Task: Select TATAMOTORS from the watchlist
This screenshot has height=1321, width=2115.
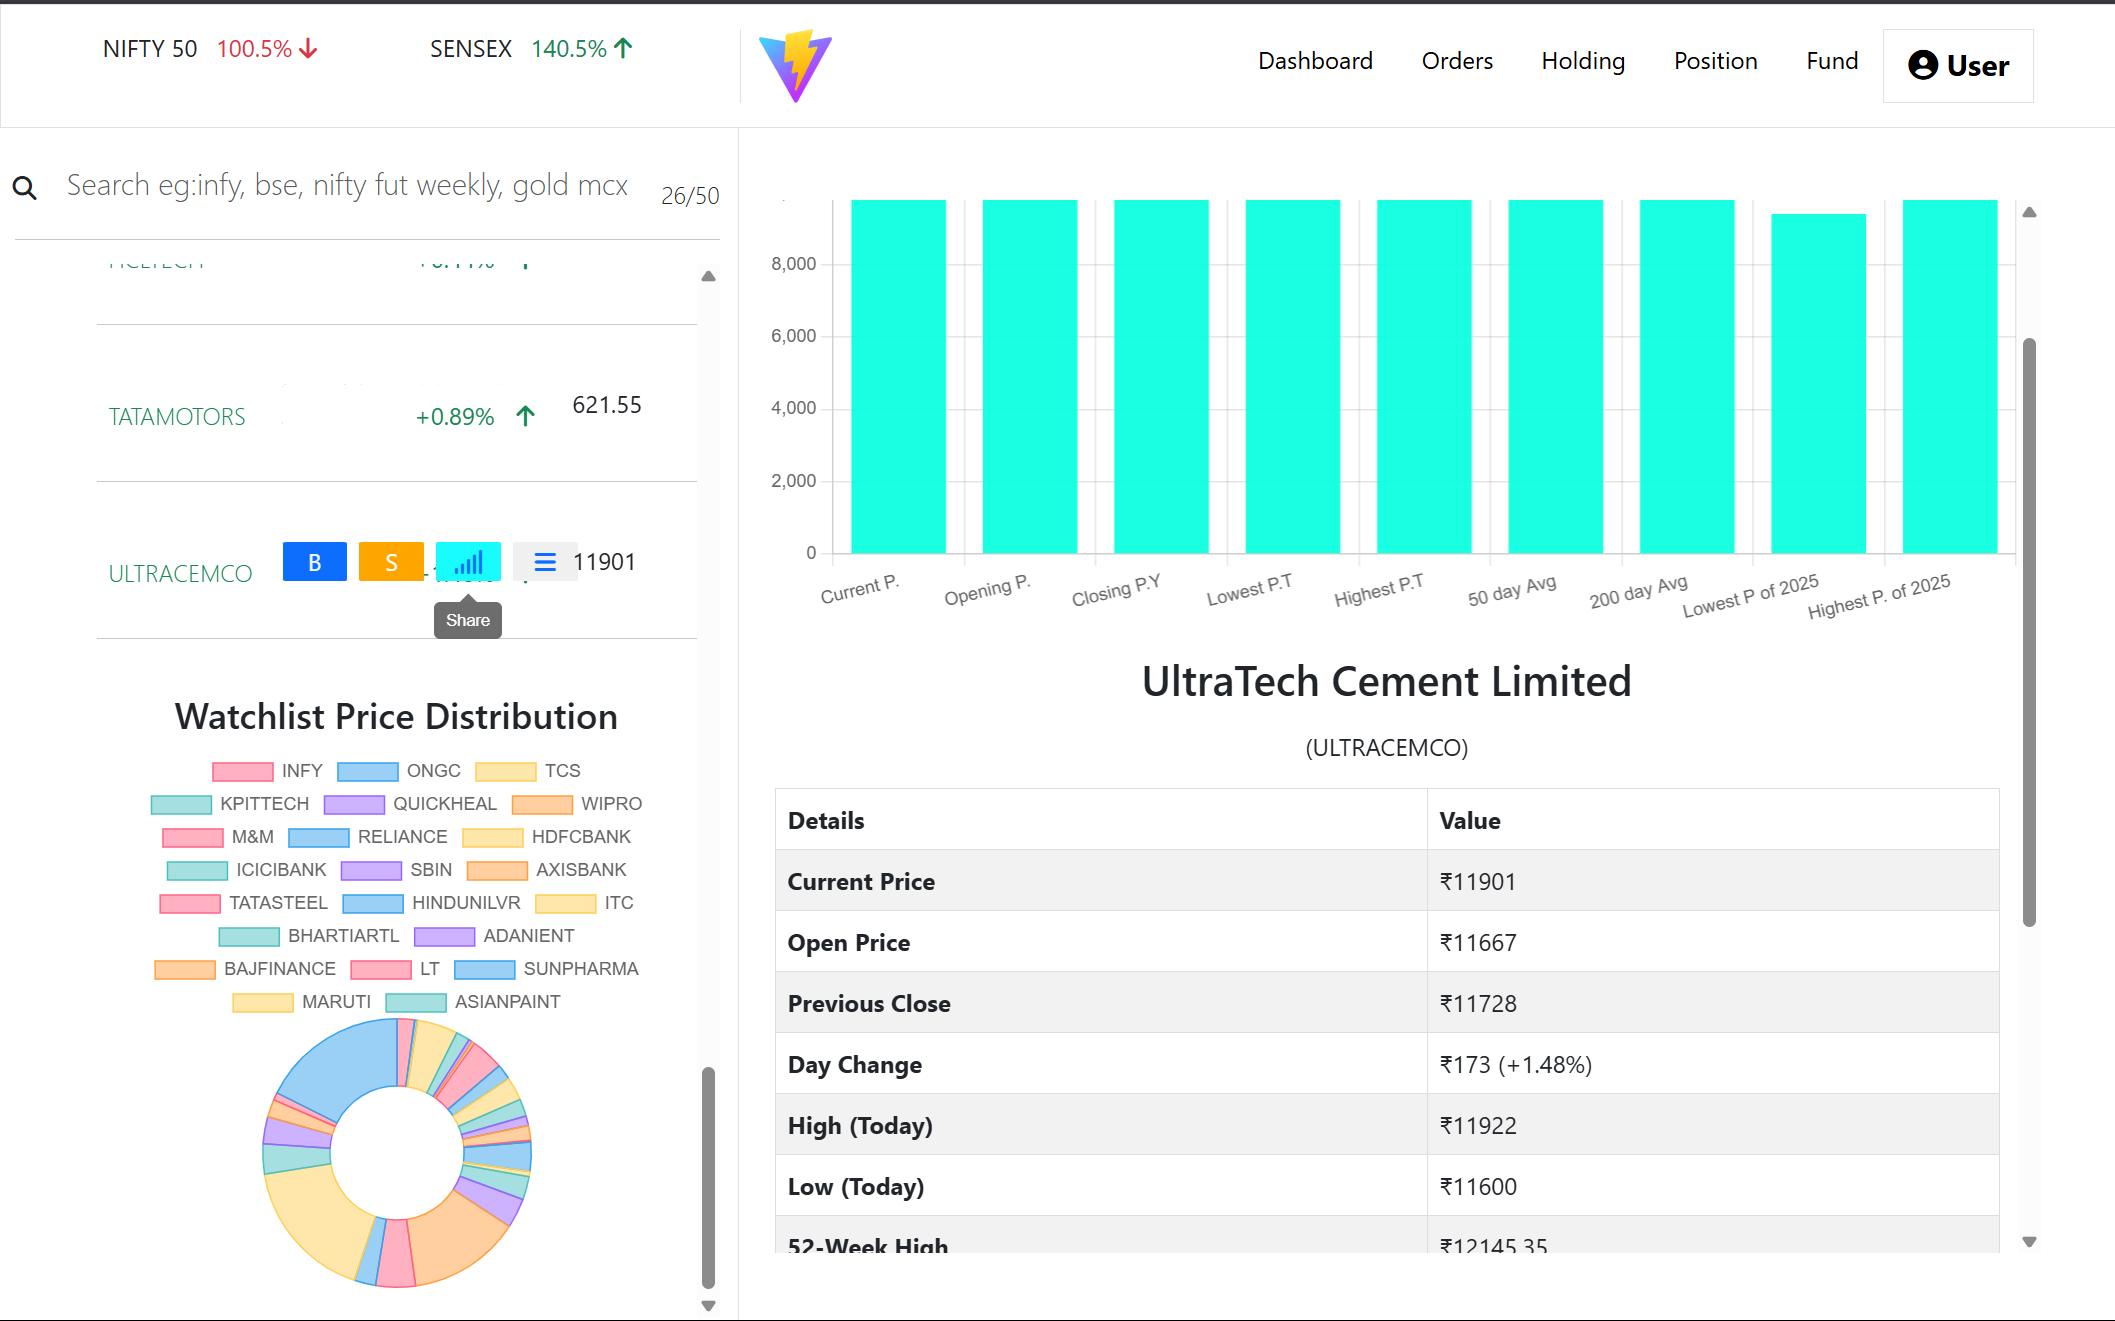Action: [x=177, y=417]
